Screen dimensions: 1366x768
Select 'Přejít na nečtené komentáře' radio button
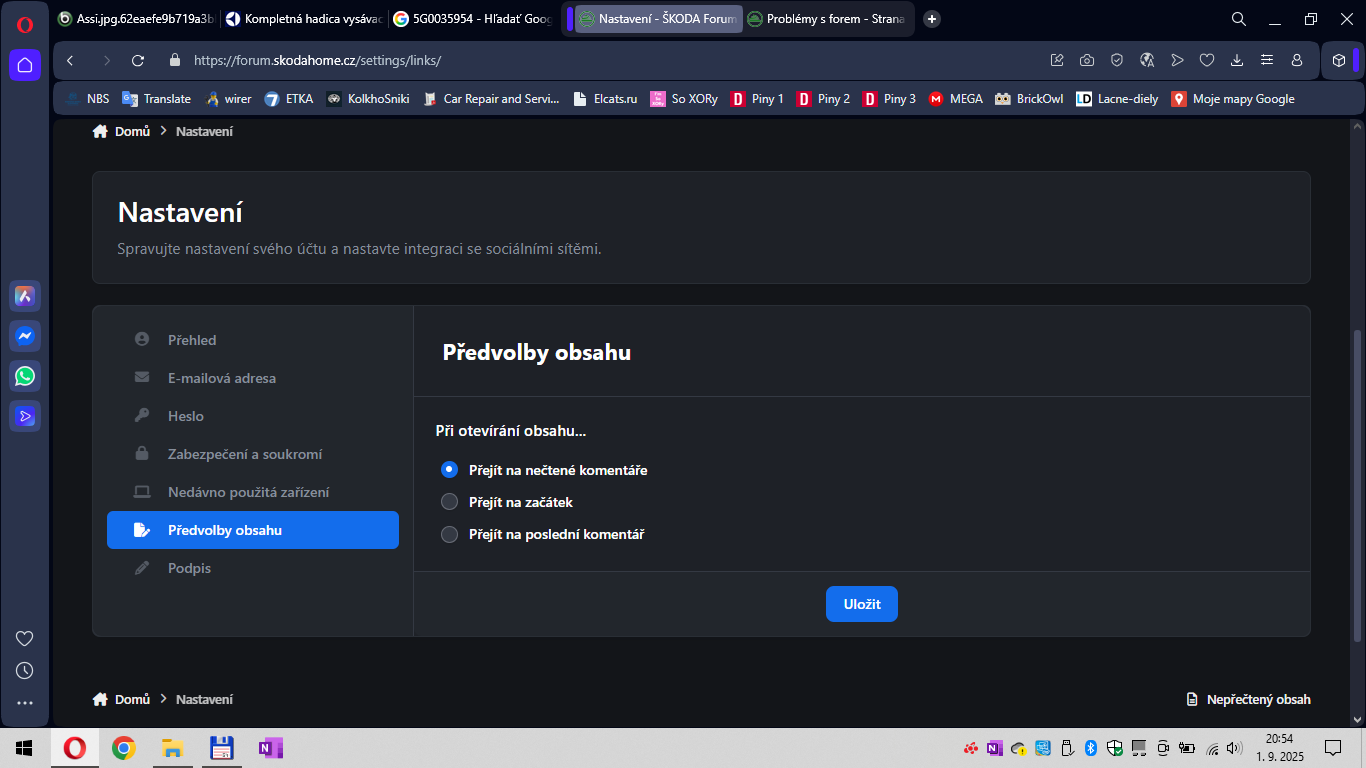tap(449, 469)
